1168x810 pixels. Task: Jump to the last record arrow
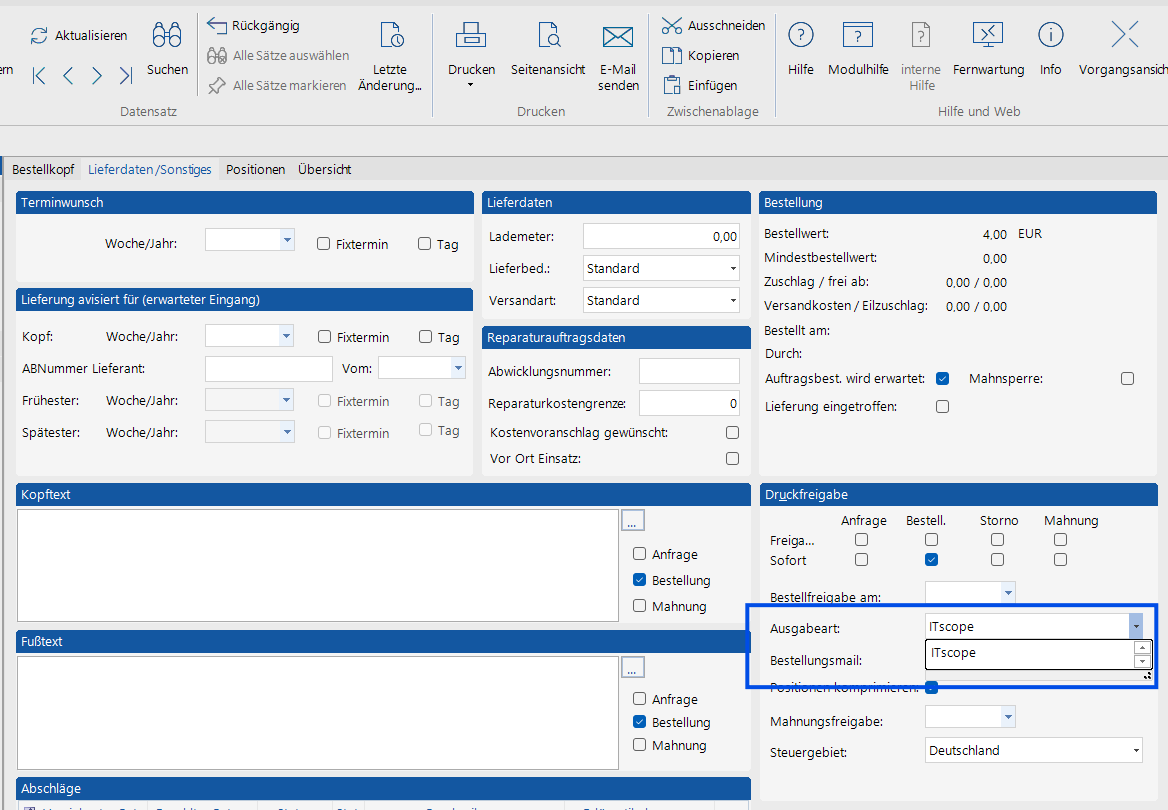126,76
